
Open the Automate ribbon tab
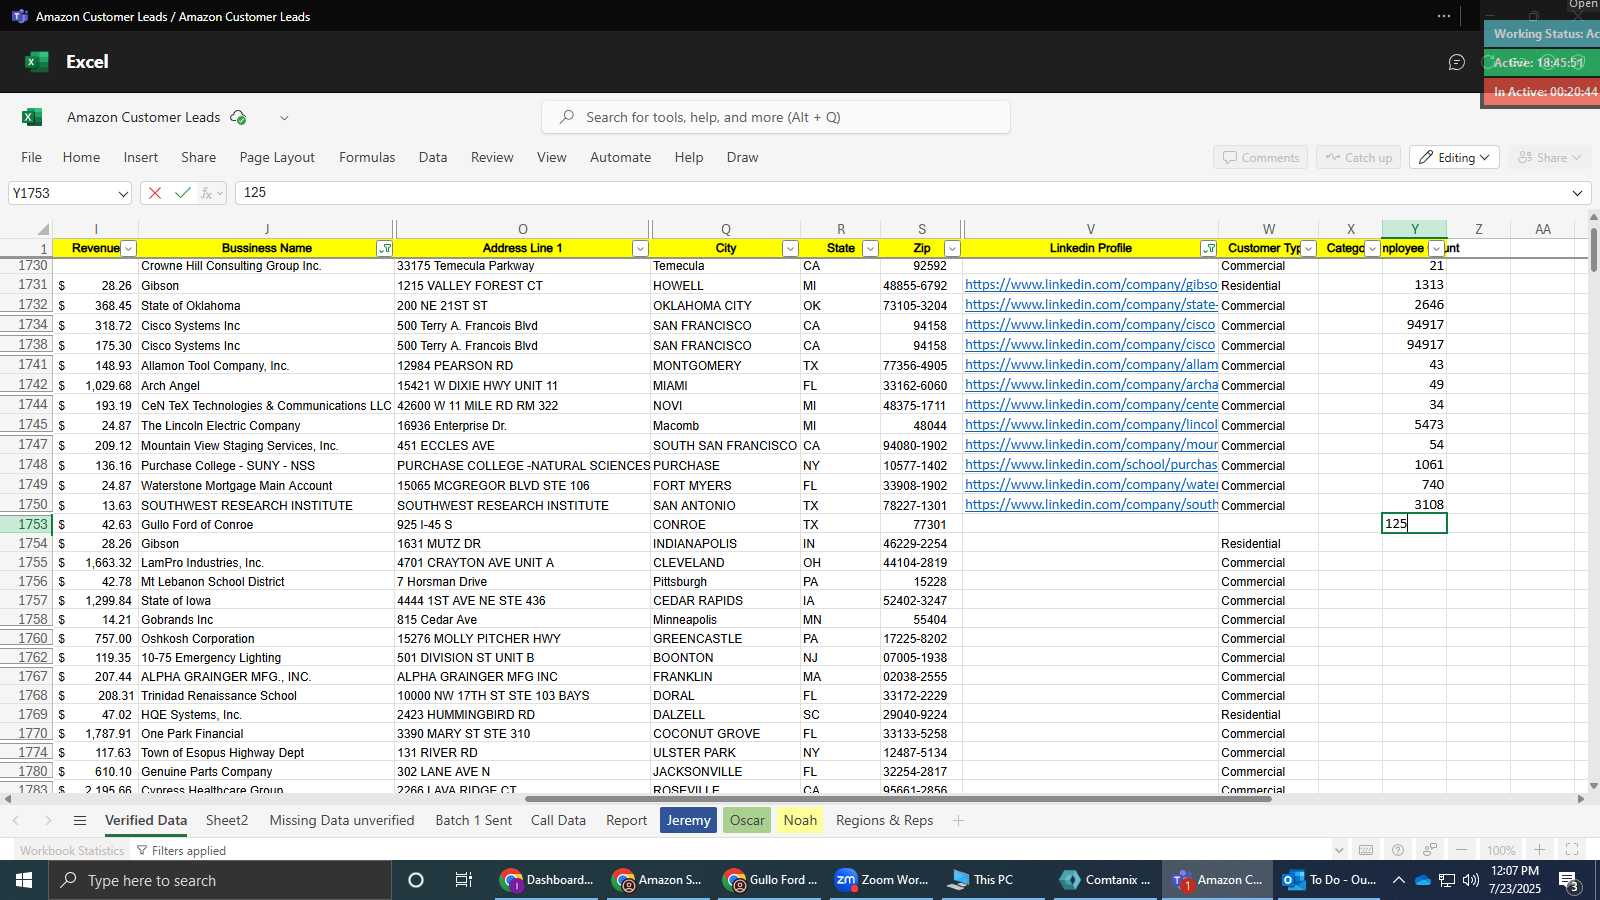[620, 157]
